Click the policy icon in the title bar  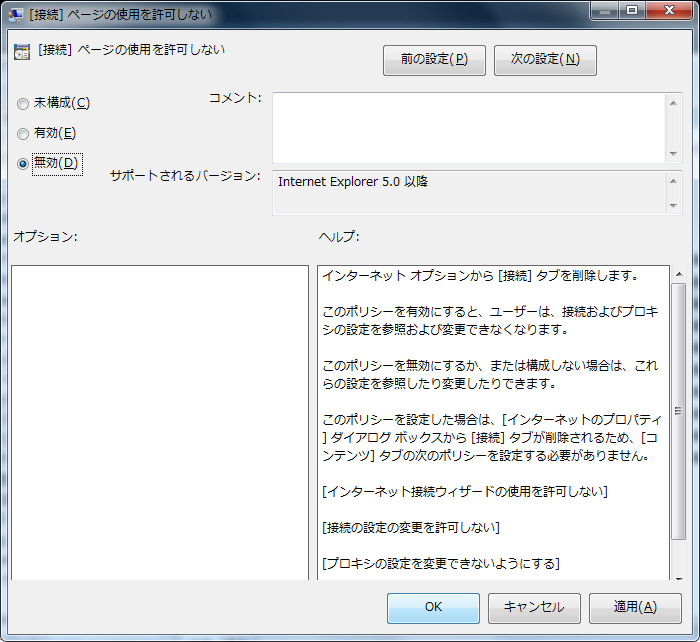tap(16, 14)
